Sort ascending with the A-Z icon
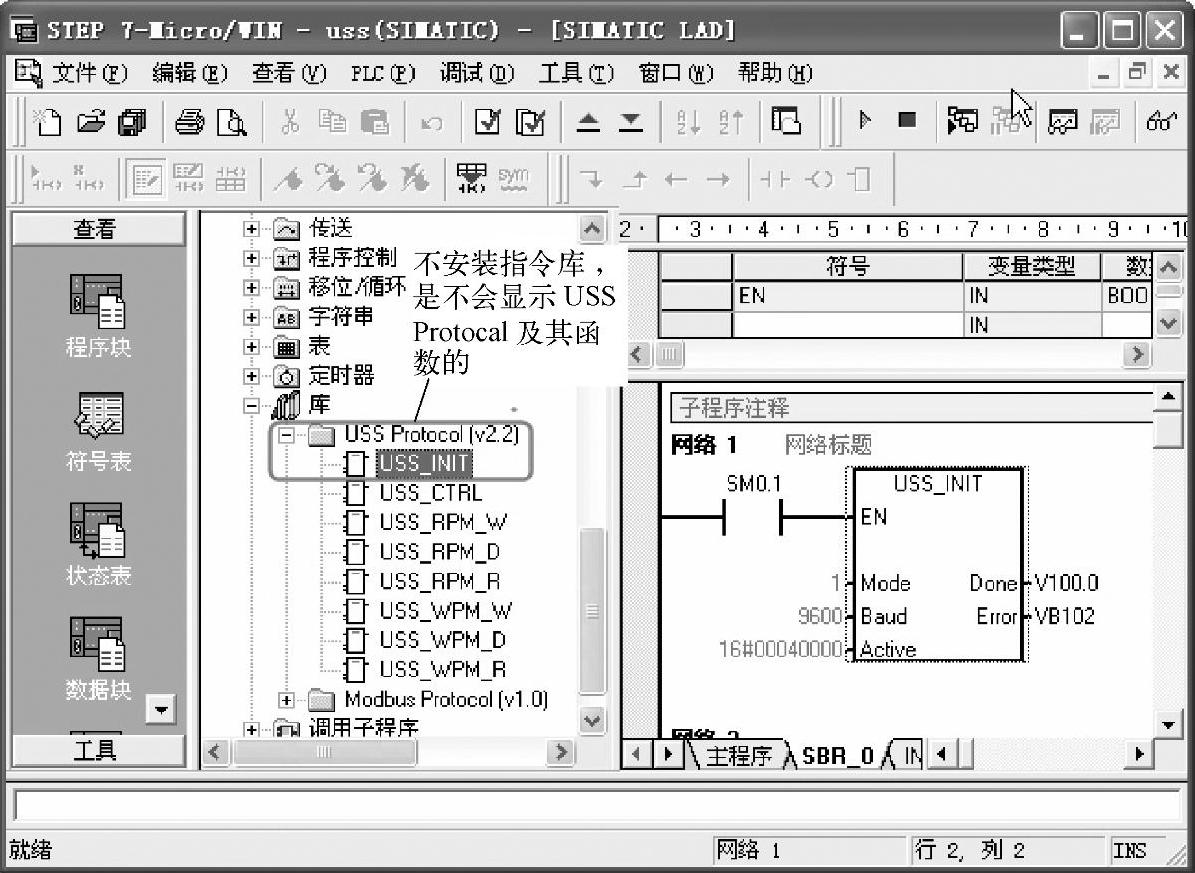The width and height of the screenshot is (1195, 873). 688,121
